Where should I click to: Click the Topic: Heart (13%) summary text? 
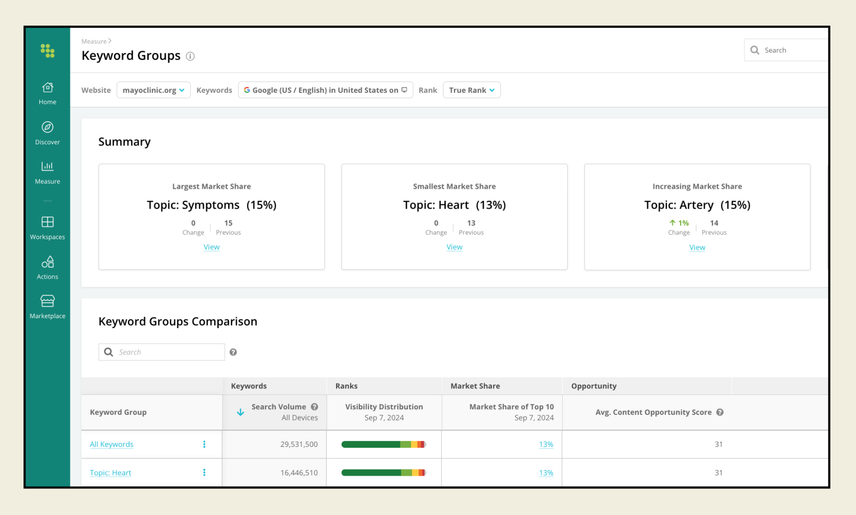[454, 205]
